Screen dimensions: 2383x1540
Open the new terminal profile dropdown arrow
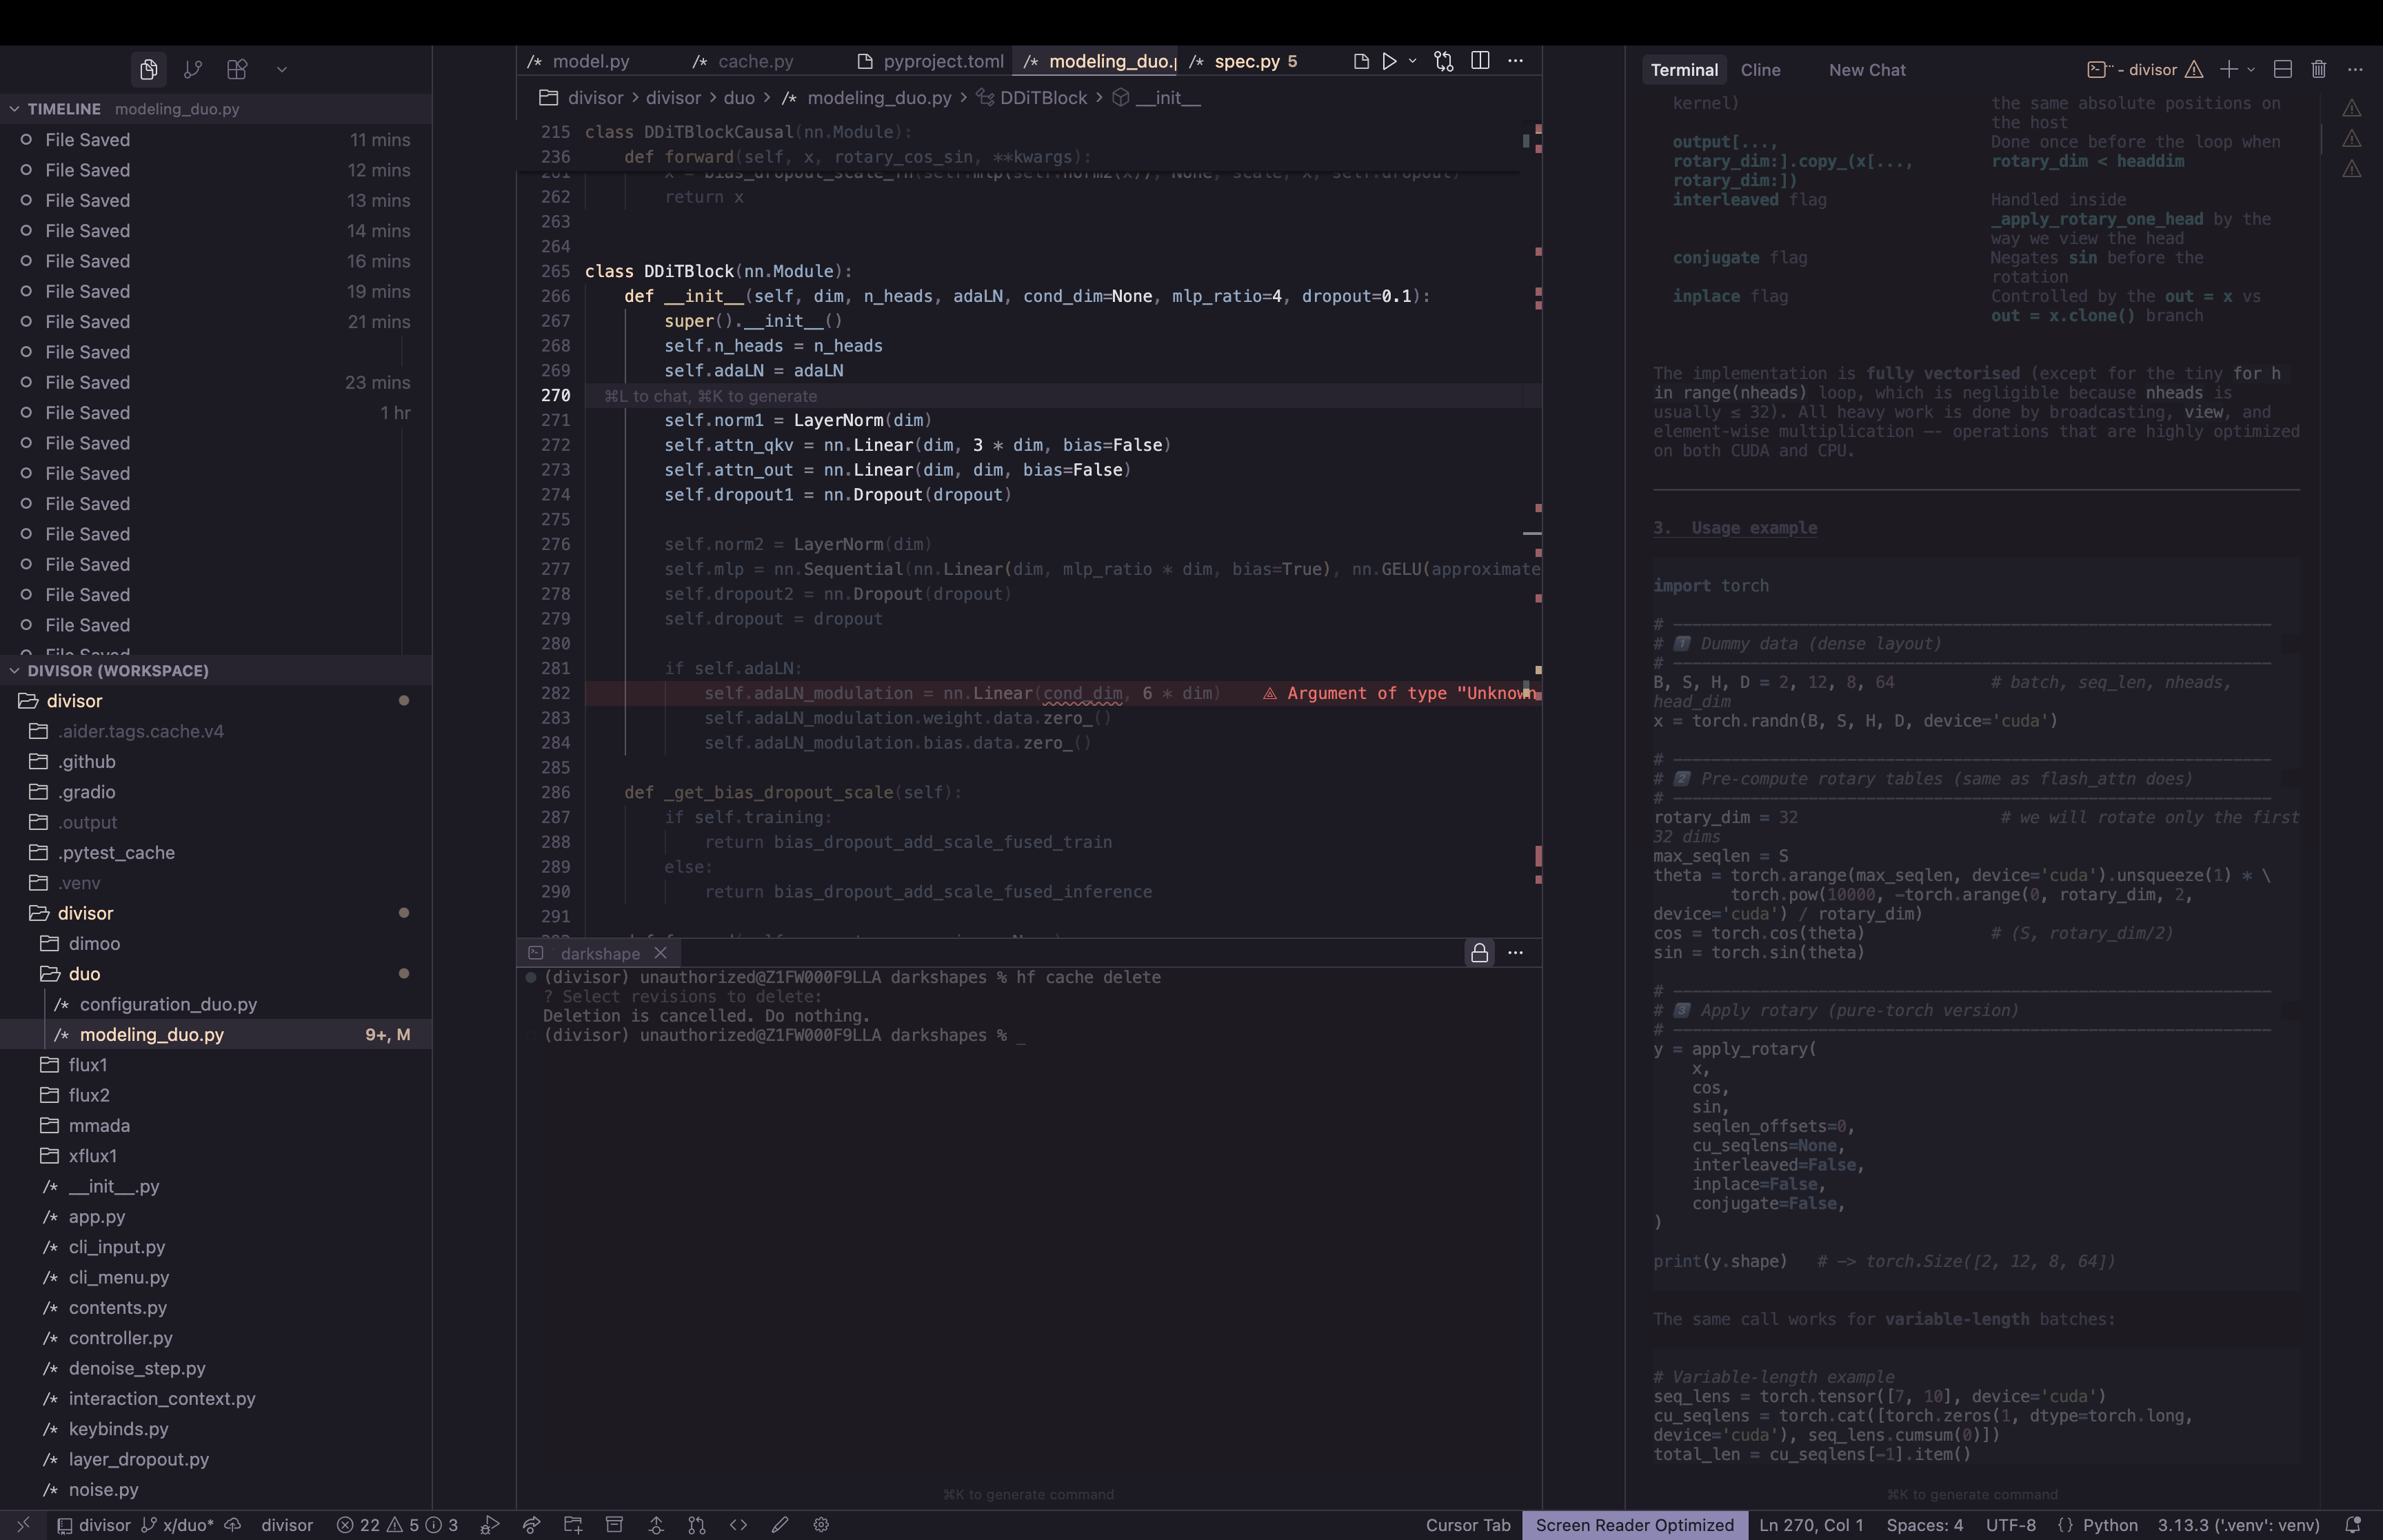(x=2251, y=70)
